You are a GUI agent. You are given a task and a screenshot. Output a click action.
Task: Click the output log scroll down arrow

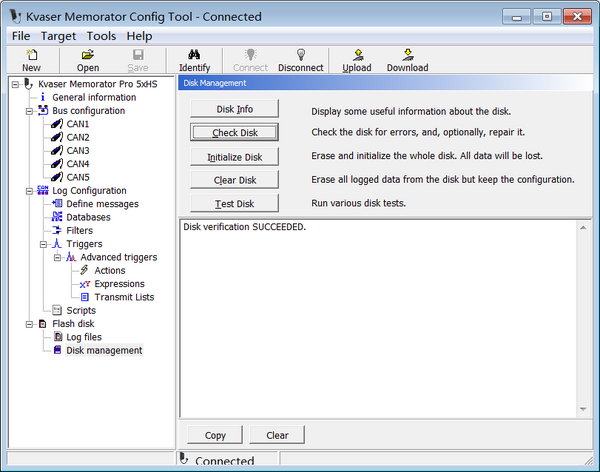[583, 409]
